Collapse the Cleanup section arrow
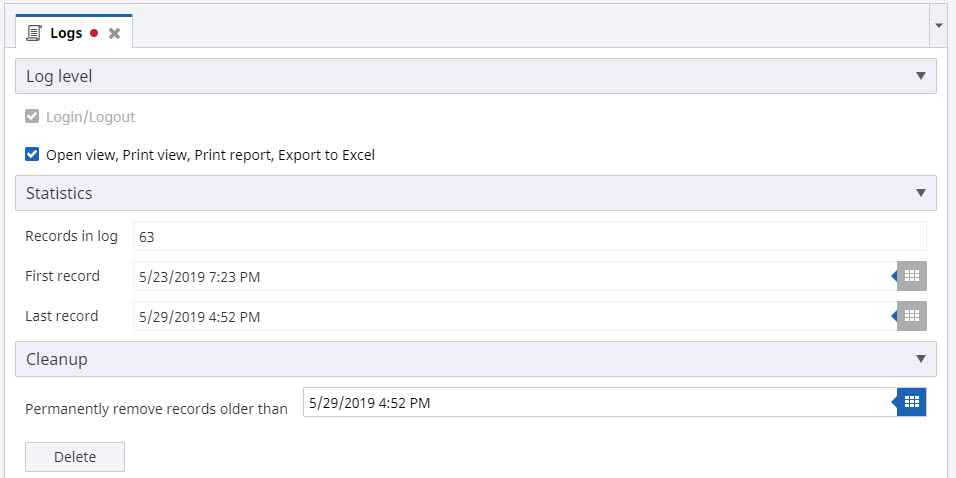 click(921, 359)
